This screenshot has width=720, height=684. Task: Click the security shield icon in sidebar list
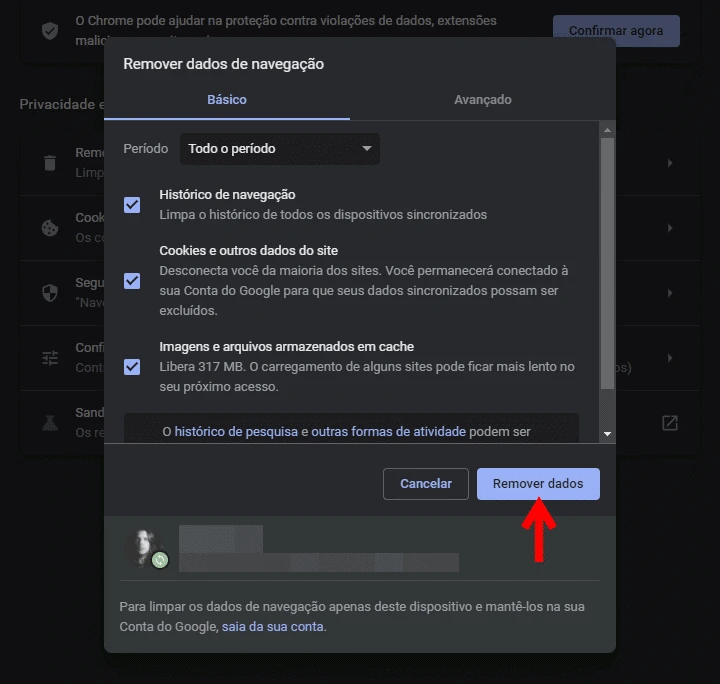point(49,293)
